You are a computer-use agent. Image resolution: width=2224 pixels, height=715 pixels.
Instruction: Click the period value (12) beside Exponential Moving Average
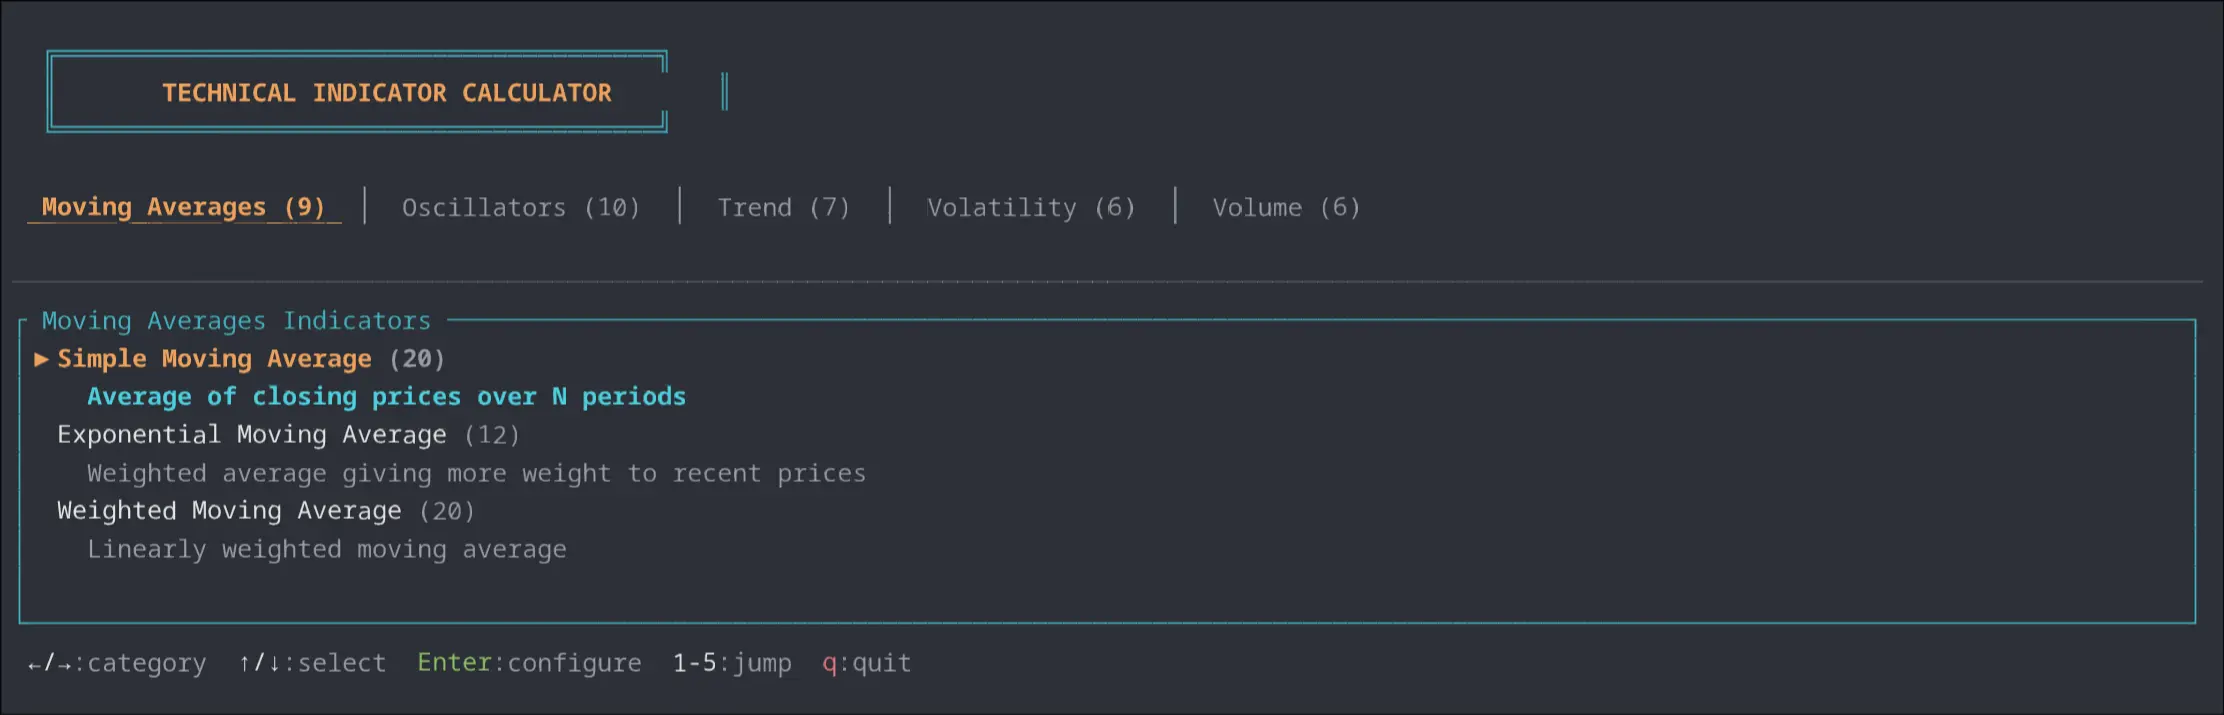pos(492,434)
